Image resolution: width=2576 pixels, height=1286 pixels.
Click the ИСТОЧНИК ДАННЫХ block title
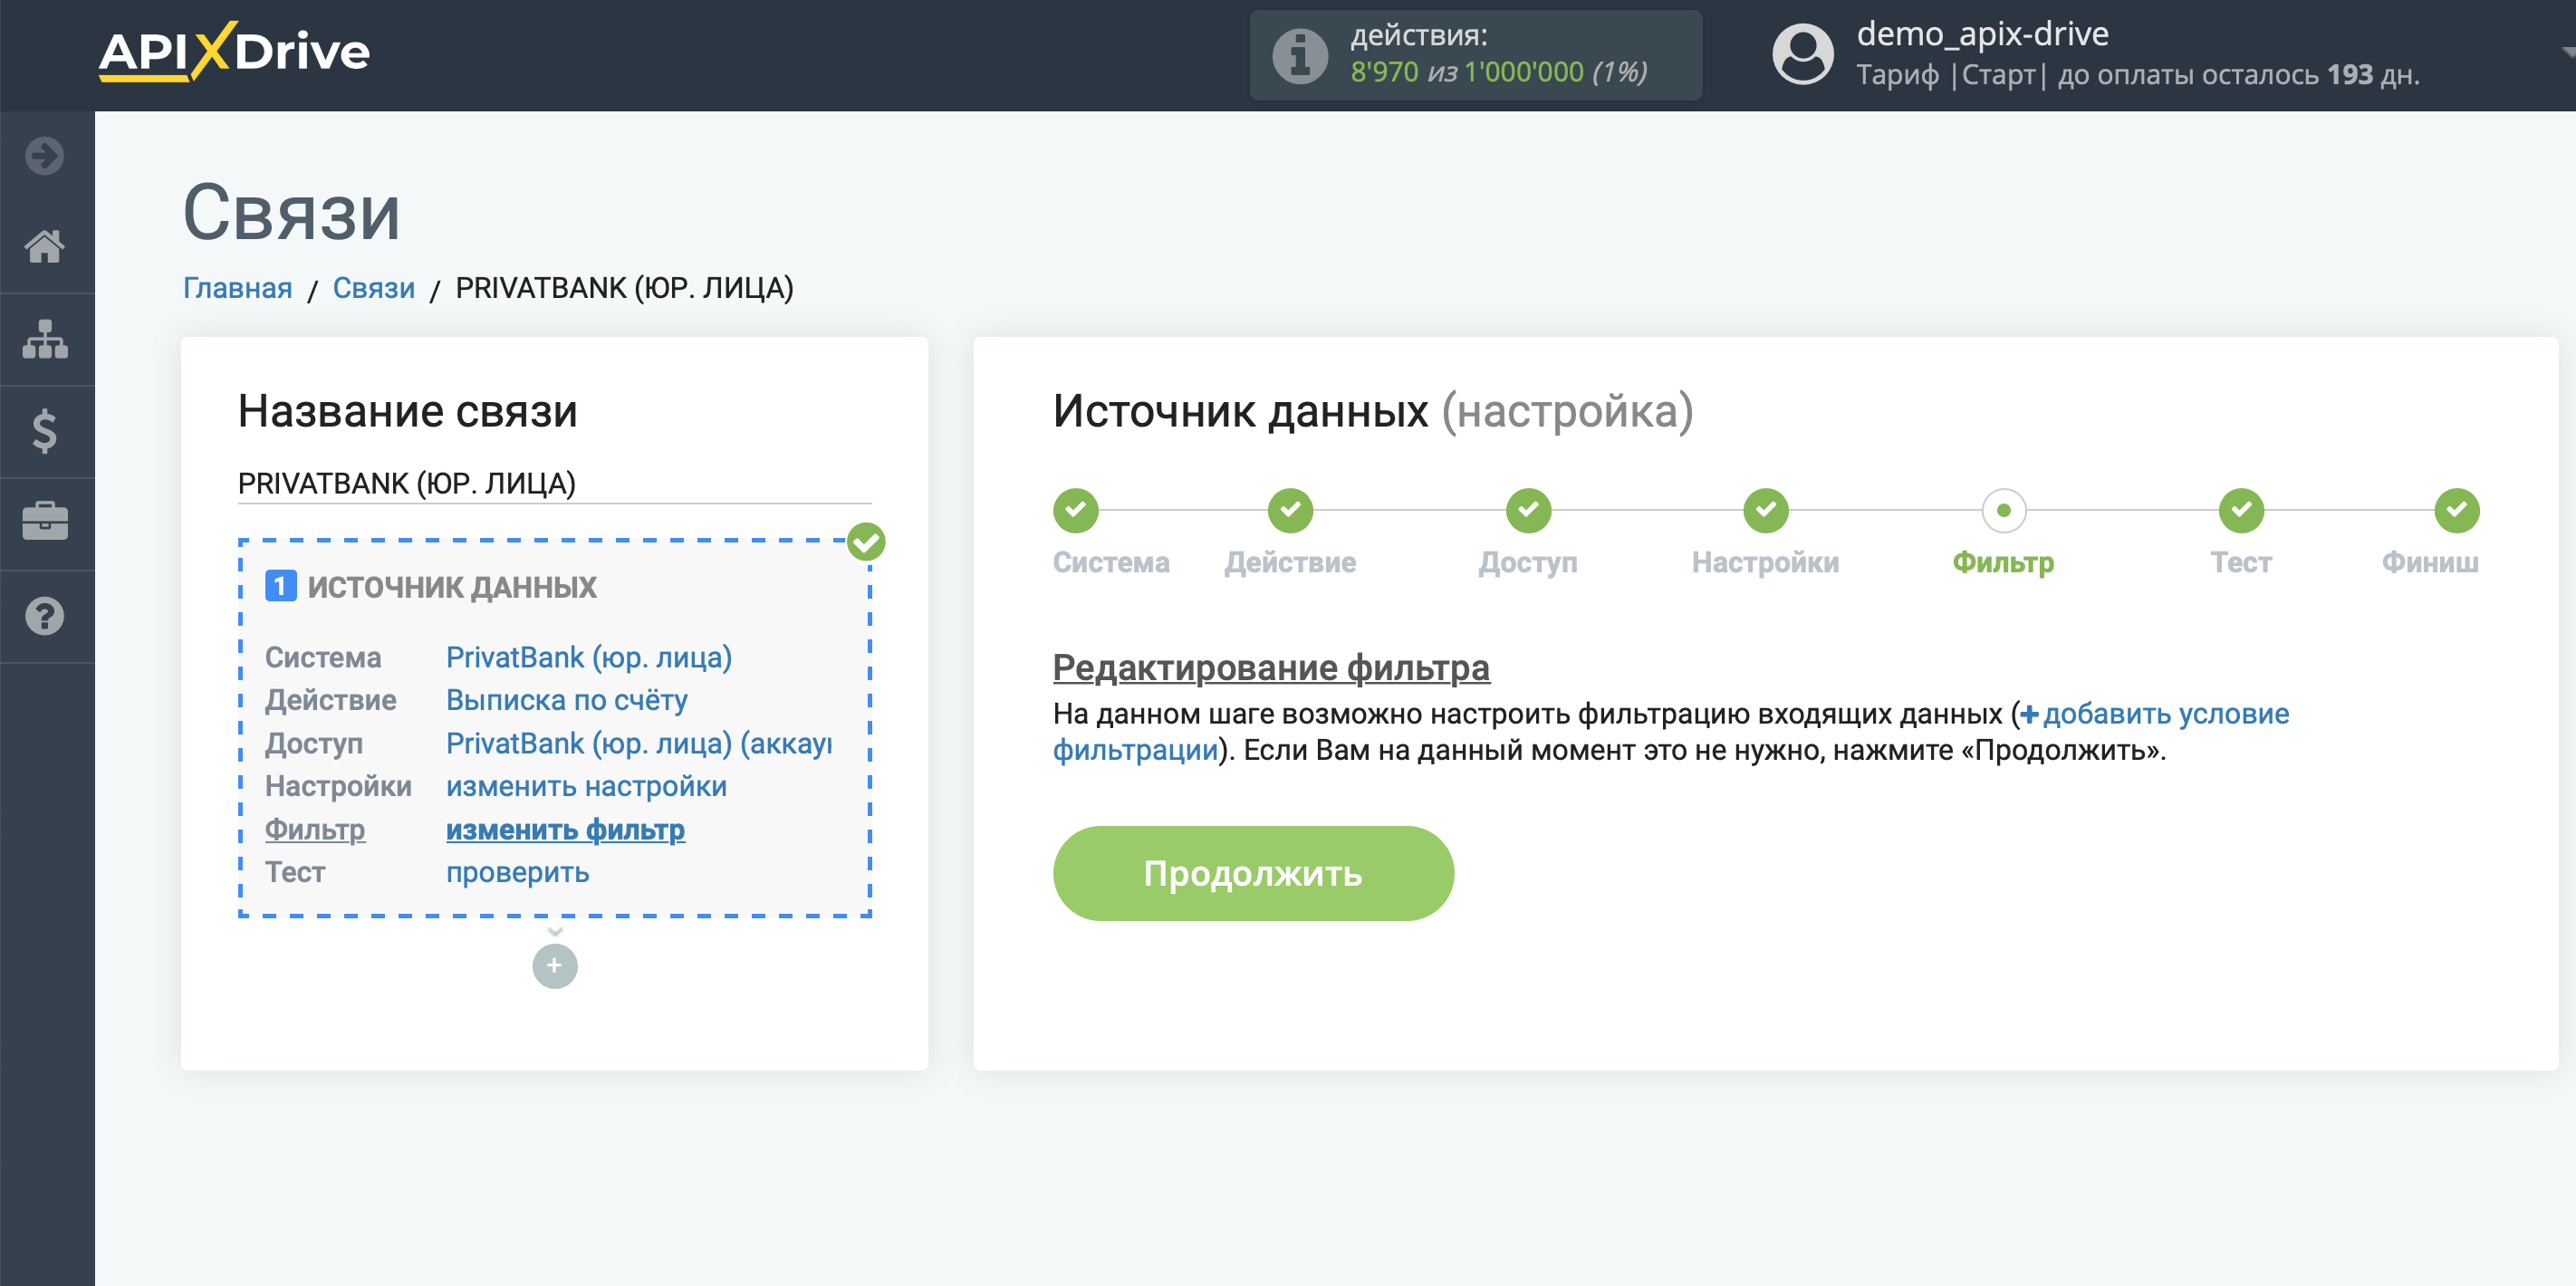452,587
